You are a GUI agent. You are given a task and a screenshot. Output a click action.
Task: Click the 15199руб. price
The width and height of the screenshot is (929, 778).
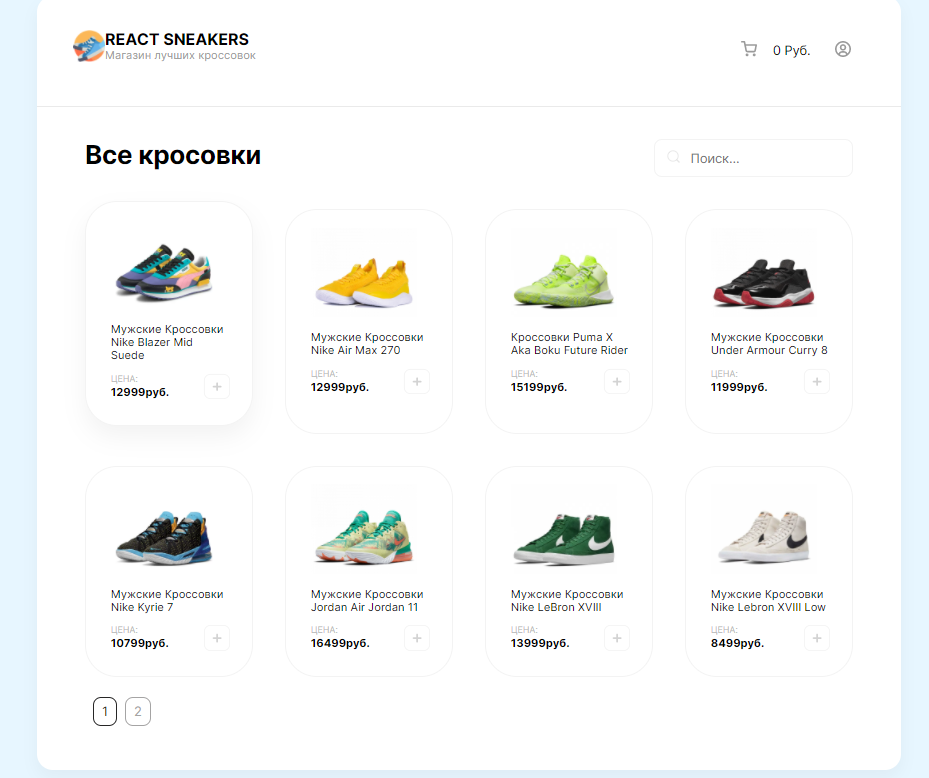click(539, 388)
